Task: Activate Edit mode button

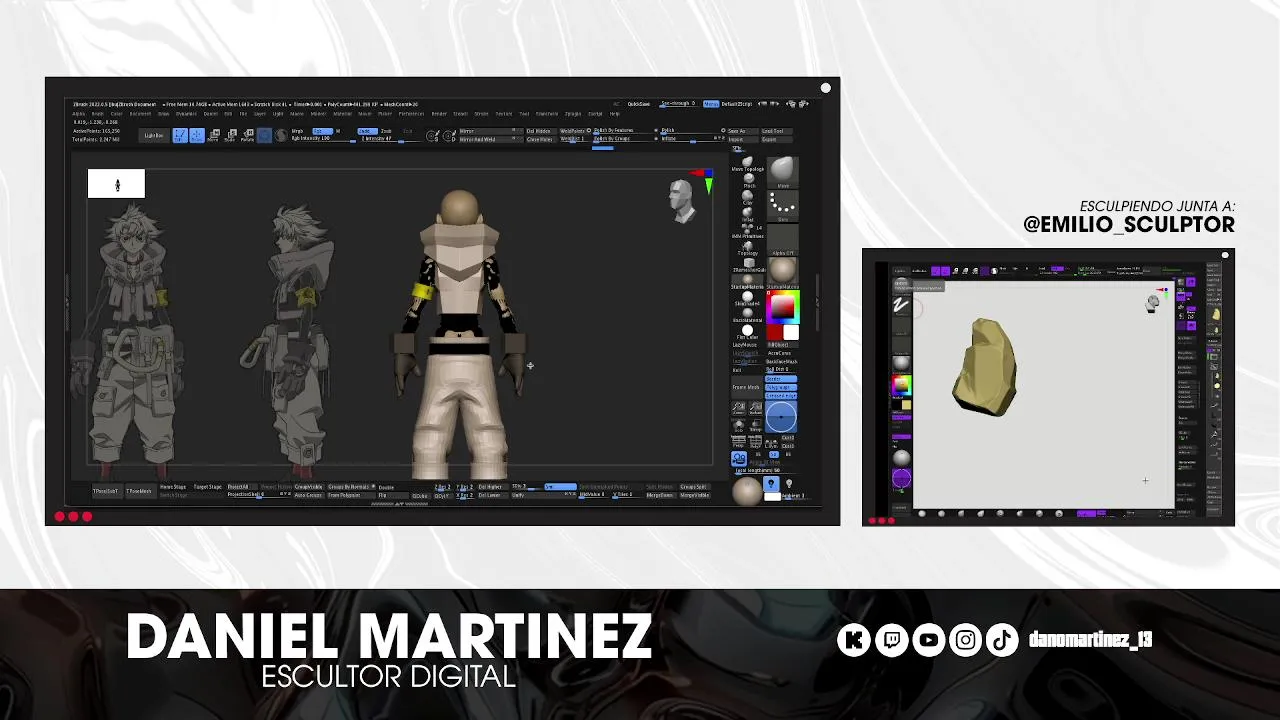Action: pyautogui.click(x=180, y=135)
